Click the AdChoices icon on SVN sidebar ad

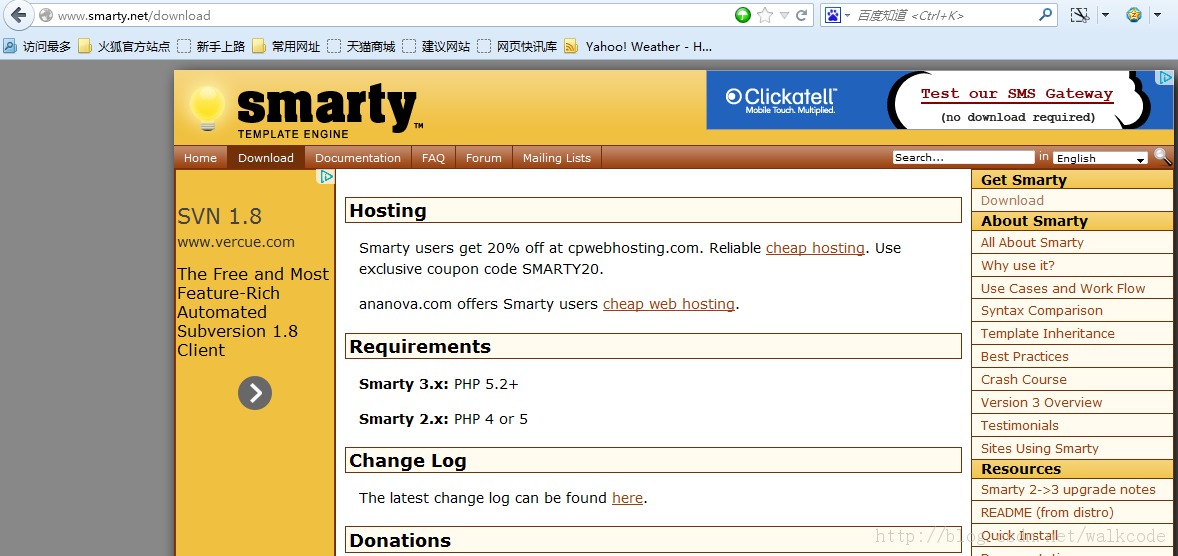[326, 177]
